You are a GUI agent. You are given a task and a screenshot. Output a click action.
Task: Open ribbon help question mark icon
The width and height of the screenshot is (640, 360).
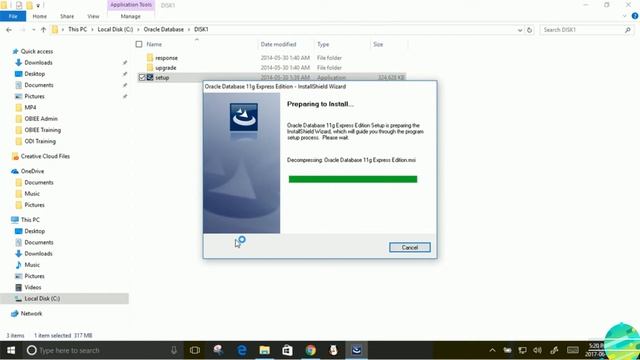coord(635,16)
